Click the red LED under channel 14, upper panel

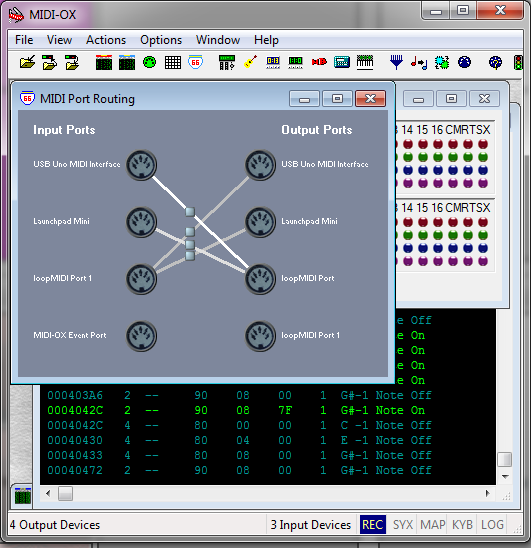coord(408,144)
